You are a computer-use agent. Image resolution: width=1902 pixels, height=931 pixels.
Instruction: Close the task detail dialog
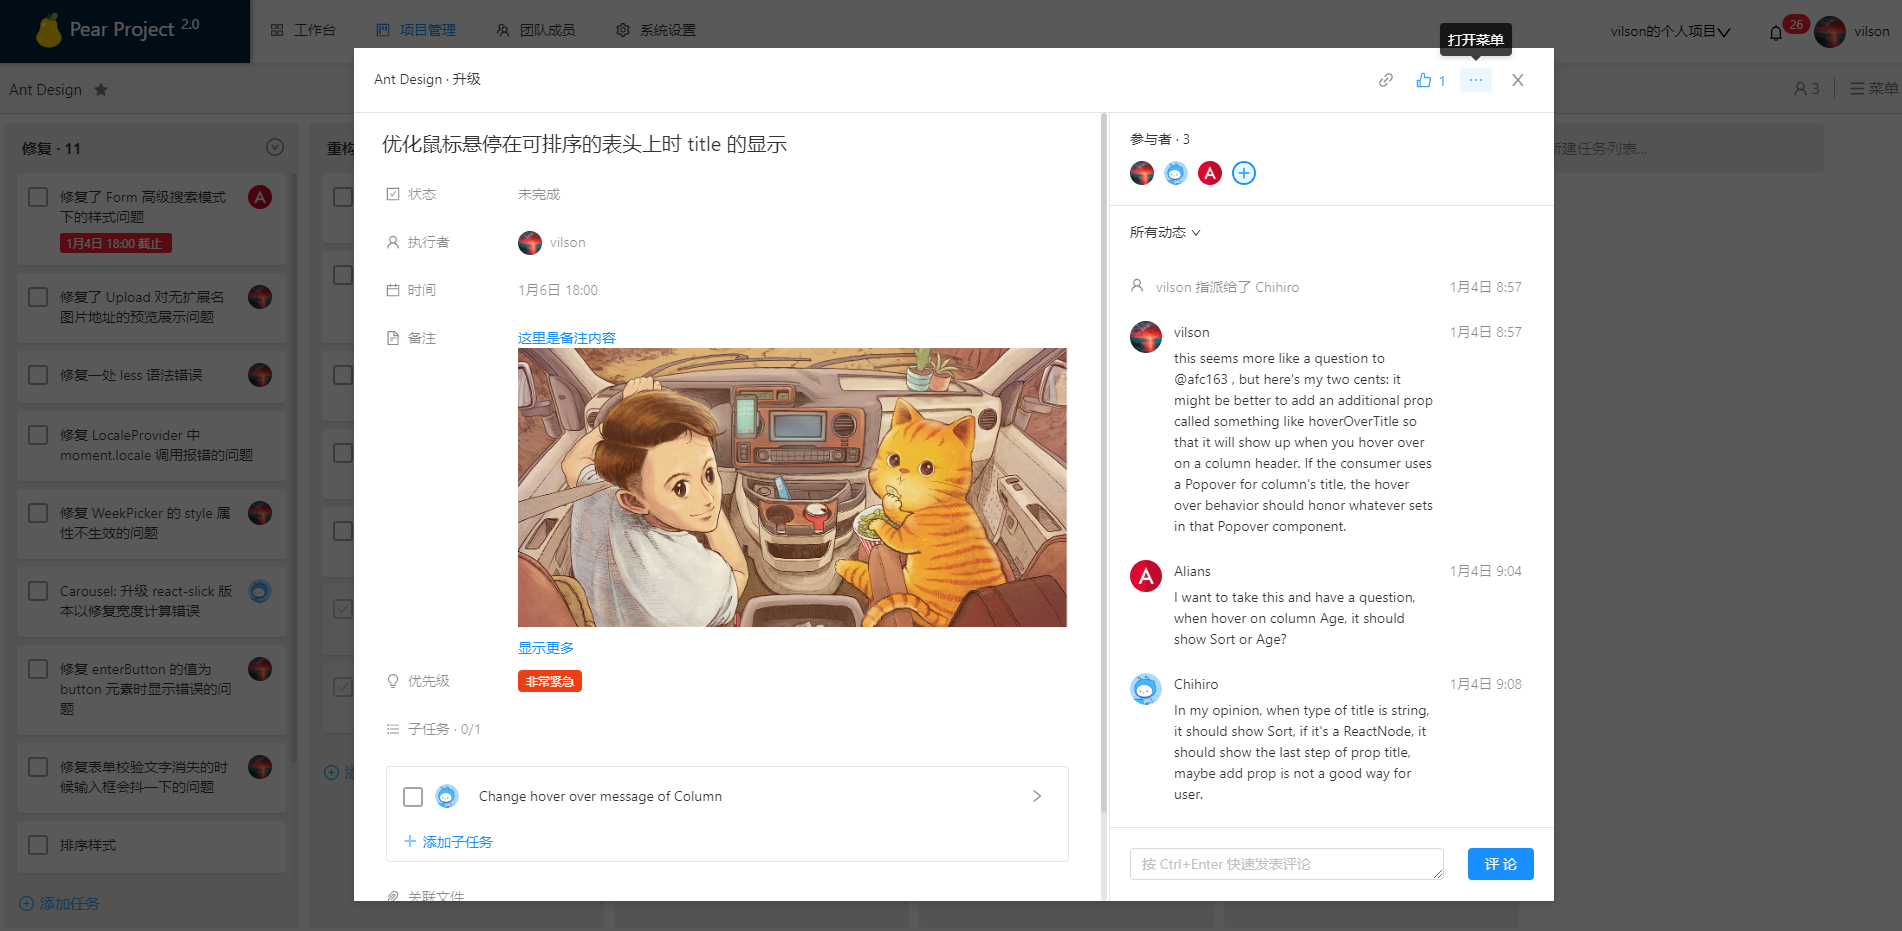[1518, 80]
